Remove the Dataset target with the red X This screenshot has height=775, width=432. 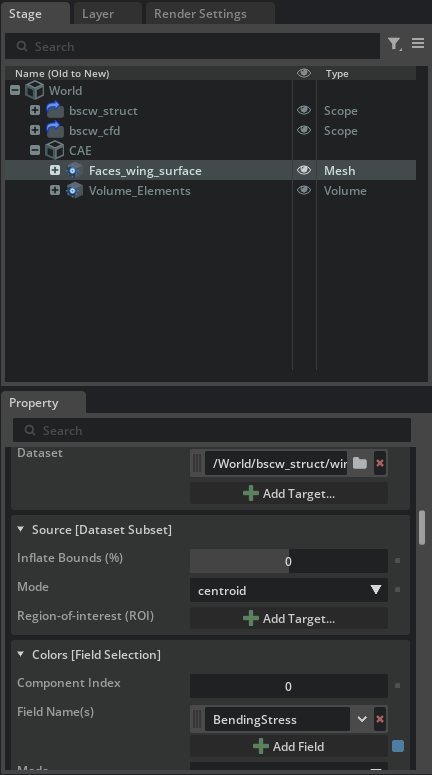click(x=380, y=463)
